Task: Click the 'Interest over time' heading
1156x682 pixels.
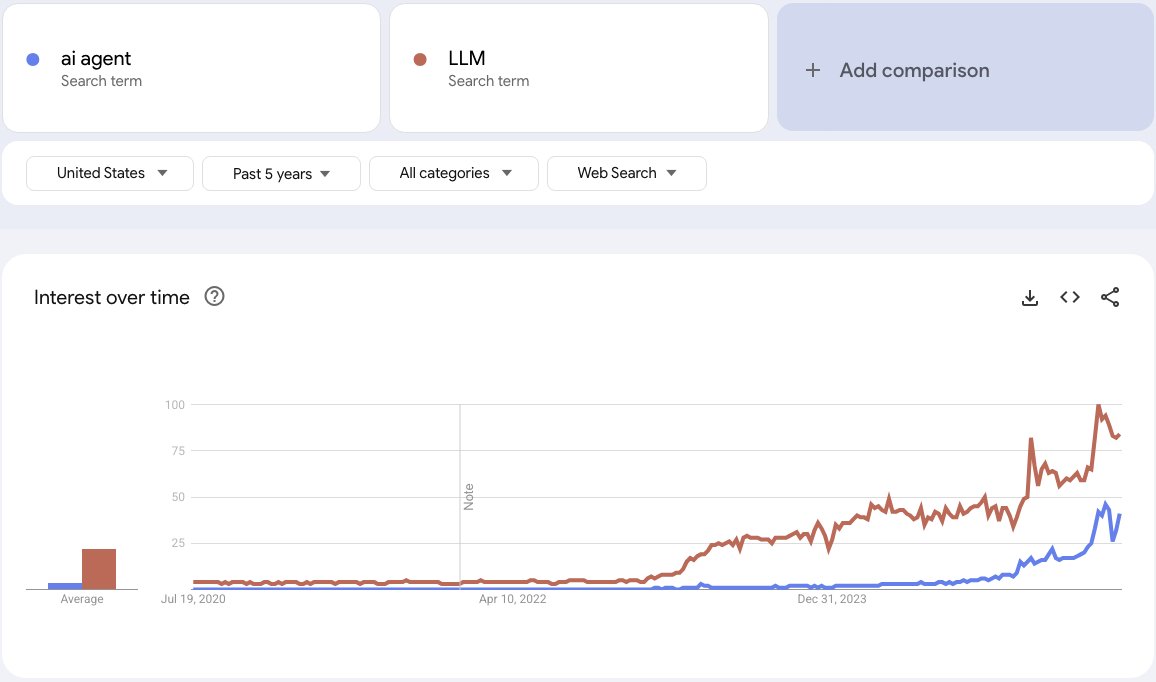Action: click(111, 297)
